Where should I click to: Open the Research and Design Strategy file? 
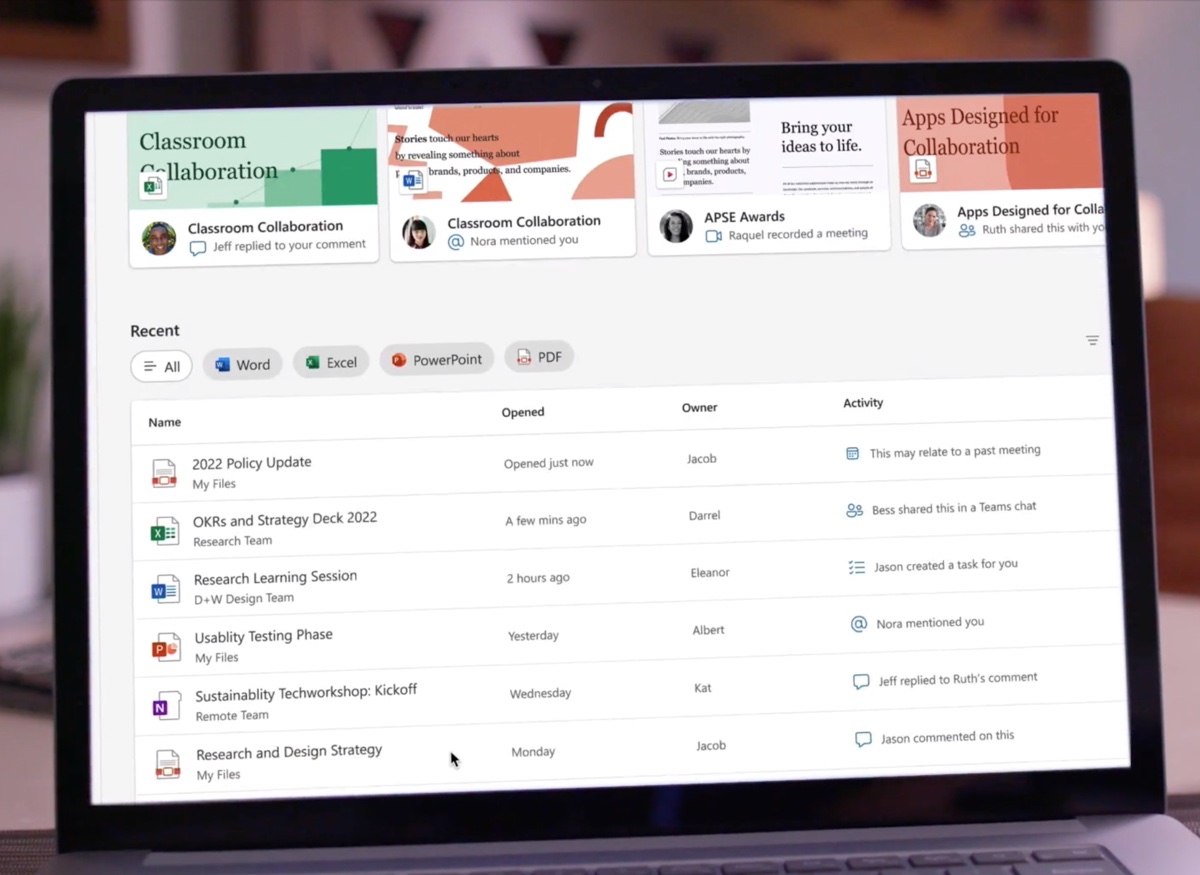[289, 750]
